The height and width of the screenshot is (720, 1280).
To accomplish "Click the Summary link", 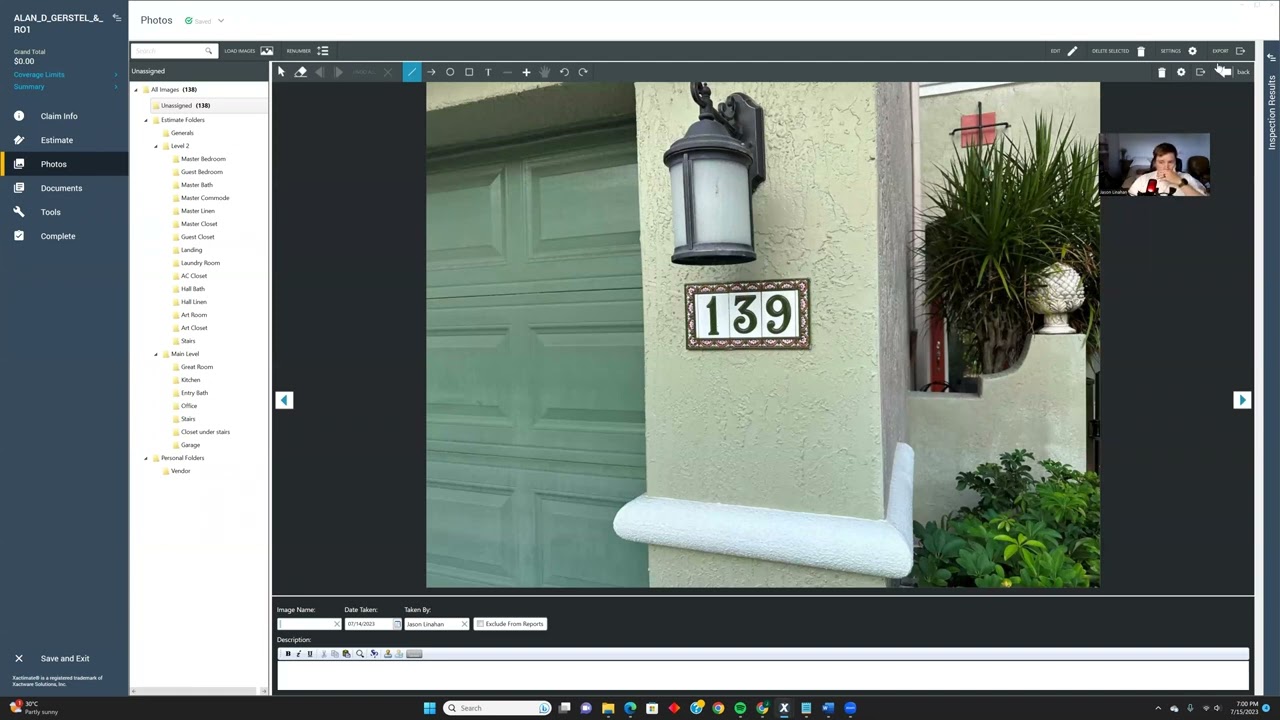I will click(x=29, y=87).
